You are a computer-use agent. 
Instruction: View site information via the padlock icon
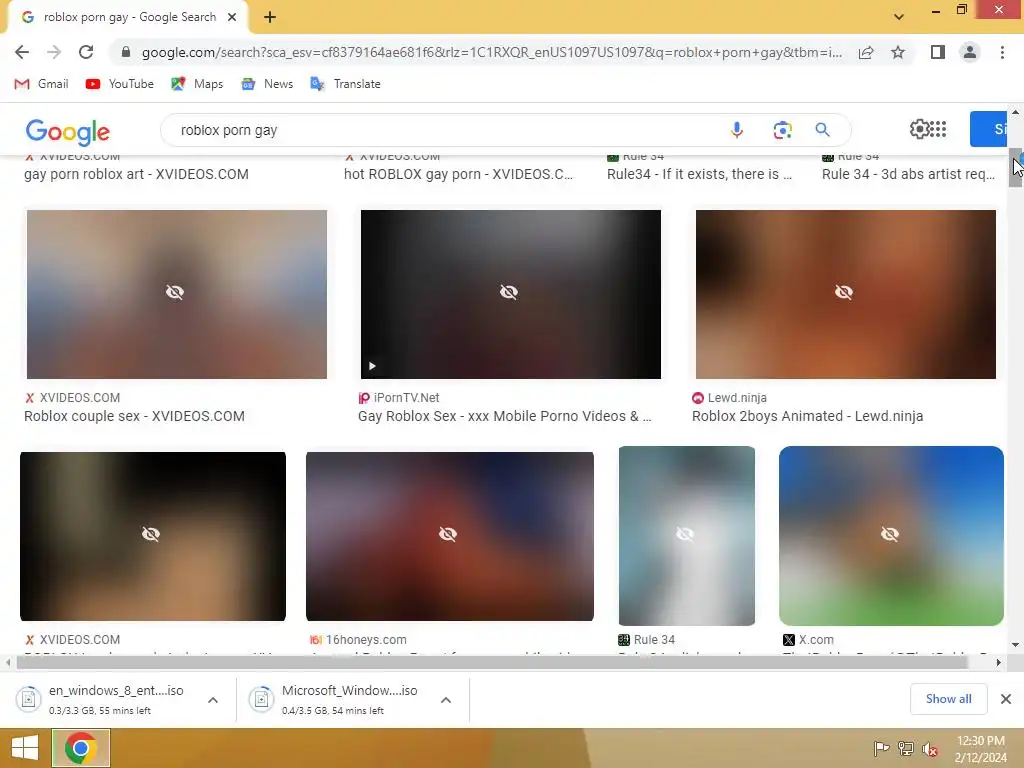tap(126, 52)
